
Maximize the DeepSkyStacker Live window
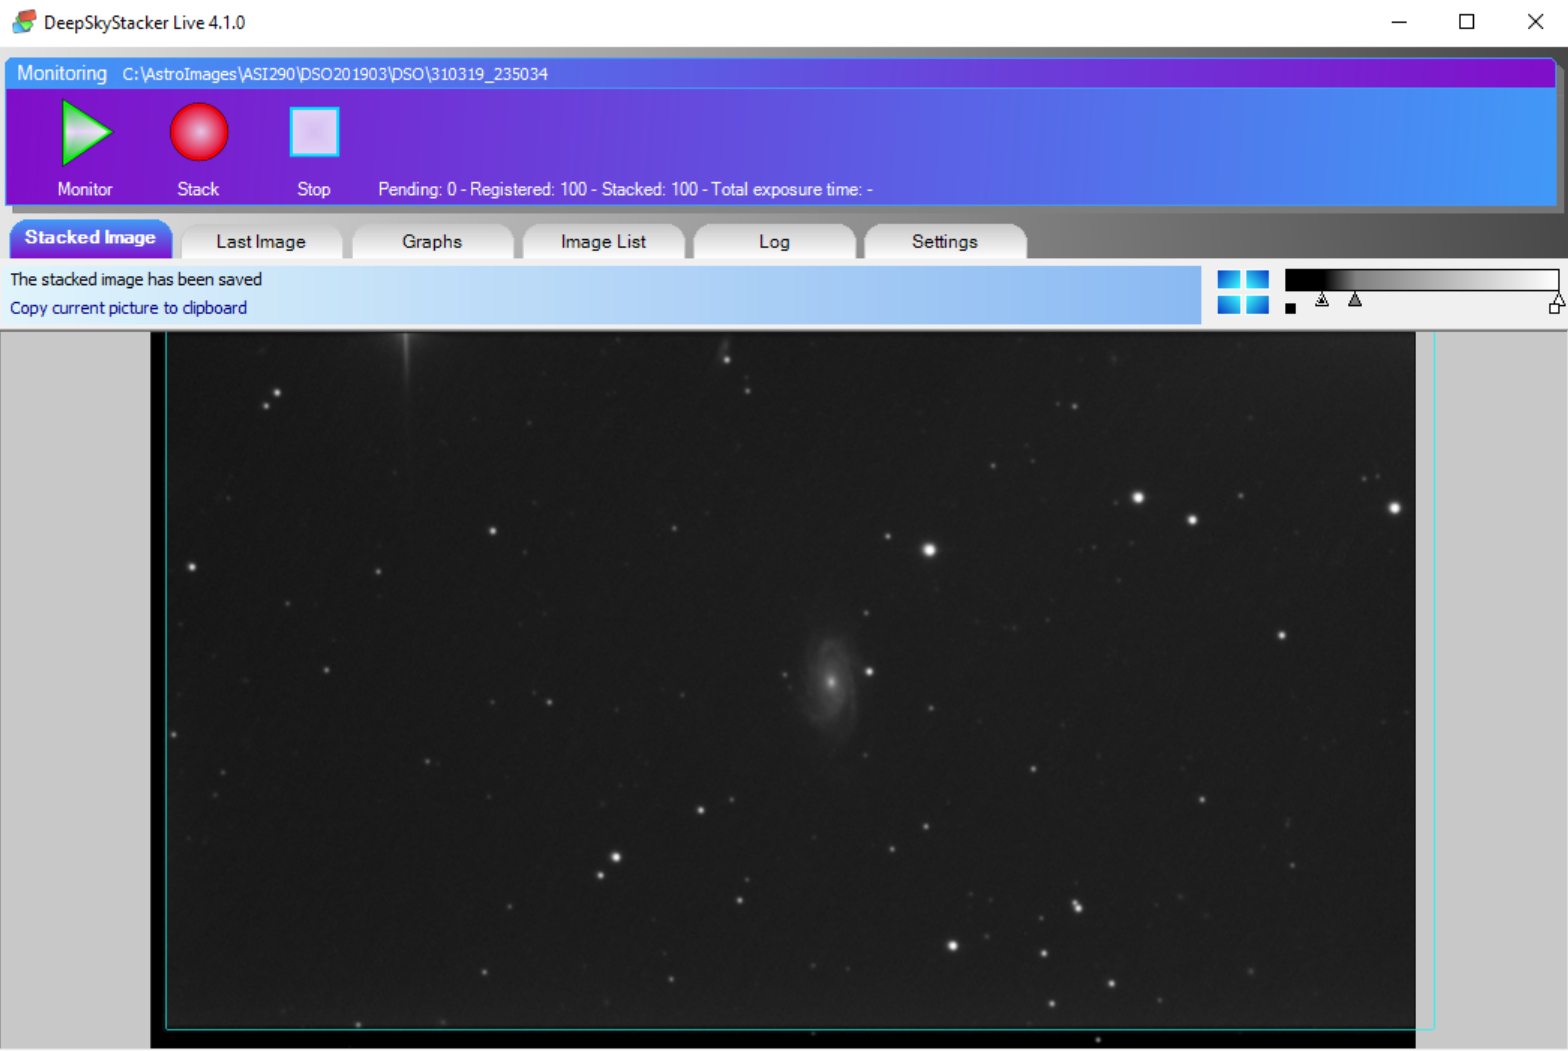coord(1466,22)
